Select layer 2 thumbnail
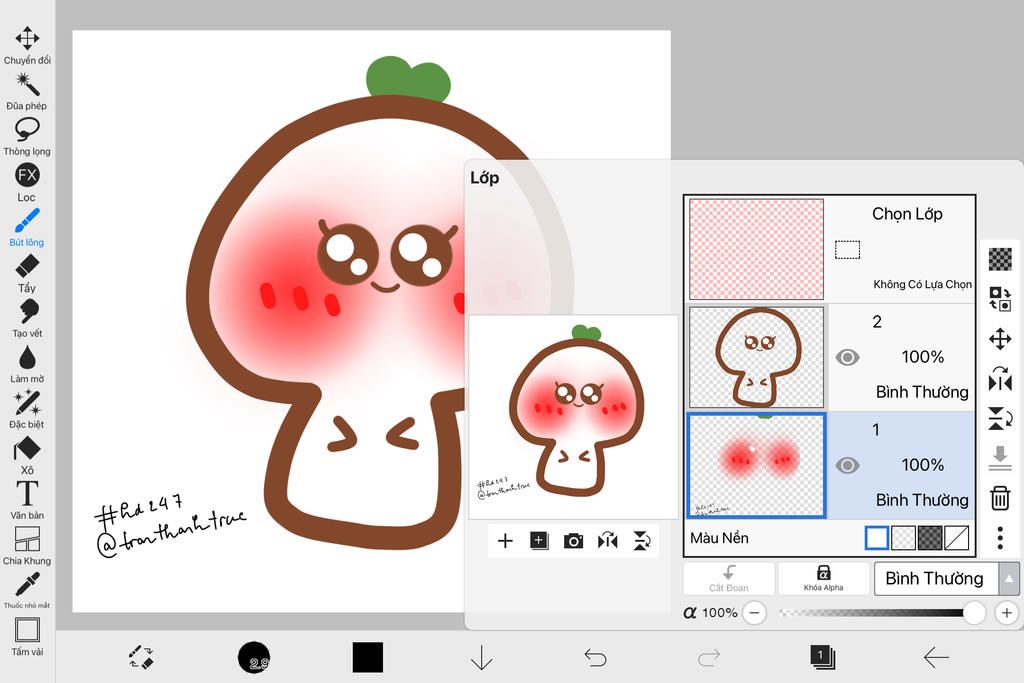Screen dimensions: 1024x683 (756, 357)
